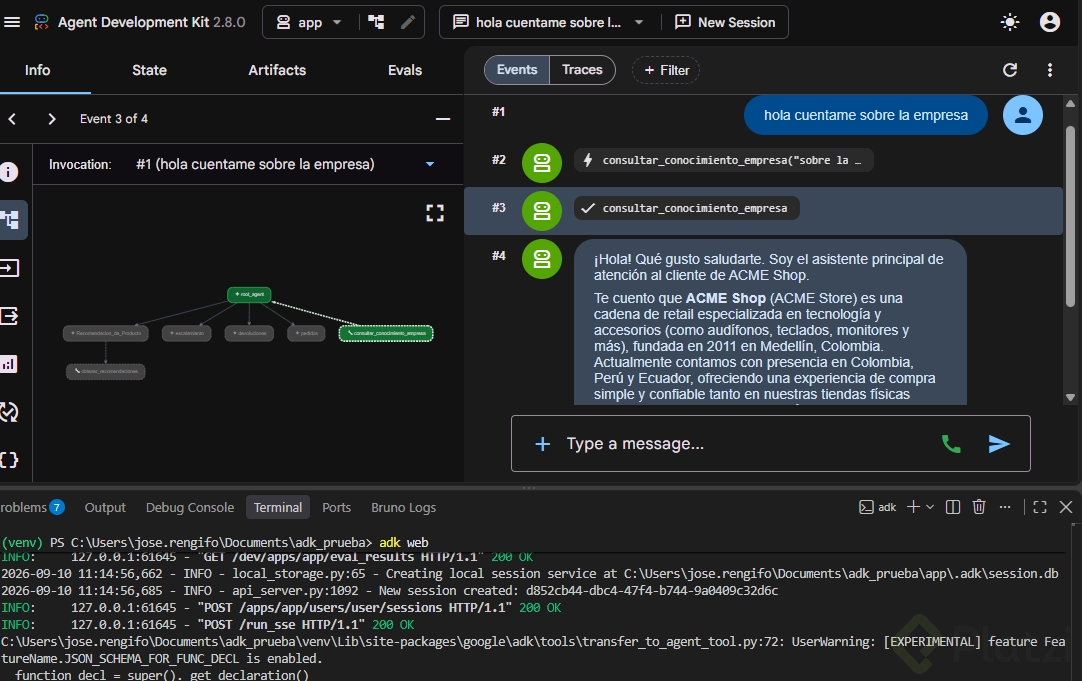
Task: Expand the session dropdown arrow
Action: click(639, 22)
